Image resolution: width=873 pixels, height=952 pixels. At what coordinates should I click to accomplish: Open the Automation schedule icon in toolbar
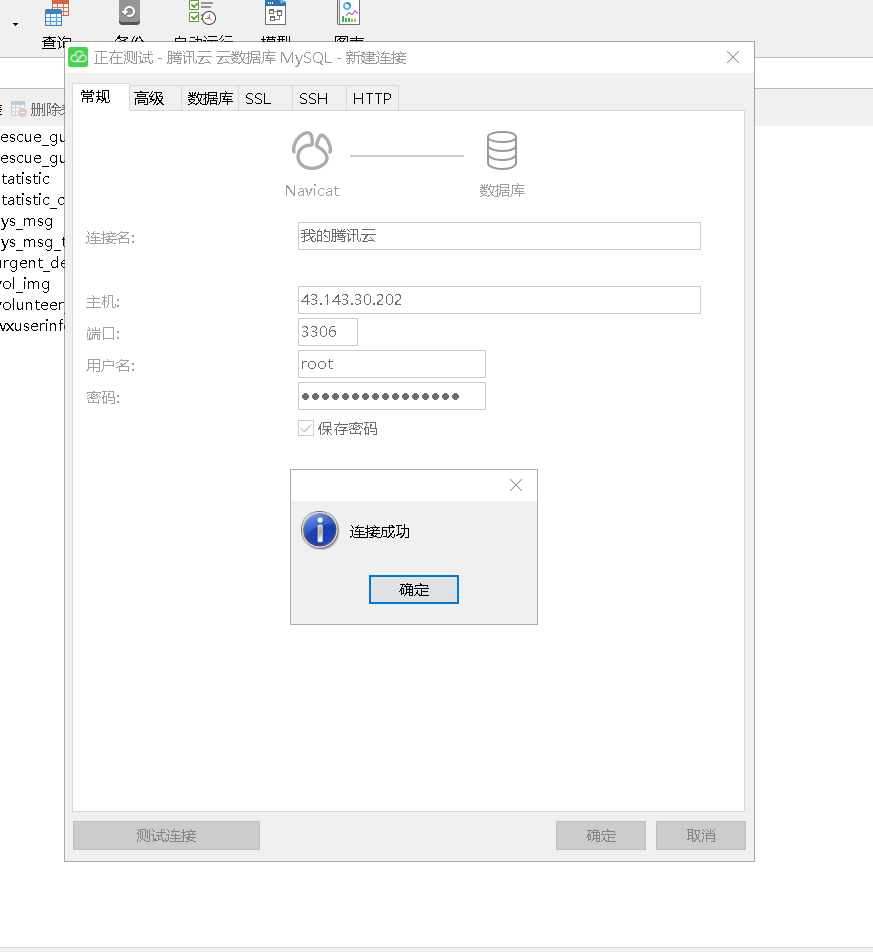[202, 13]
